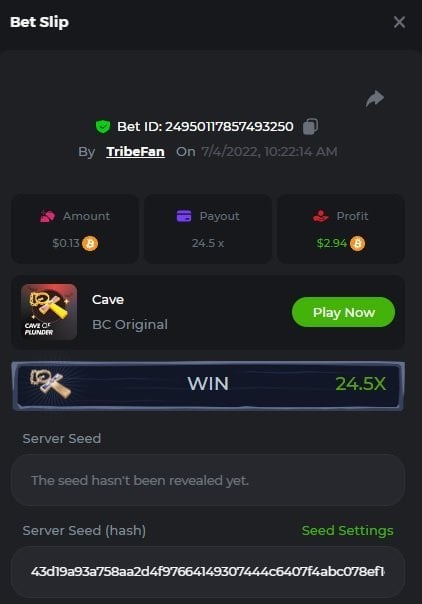The width and height of the screenshot is (422, 604).
Task: Click the share arrow icon
Action: pos(375,99)
